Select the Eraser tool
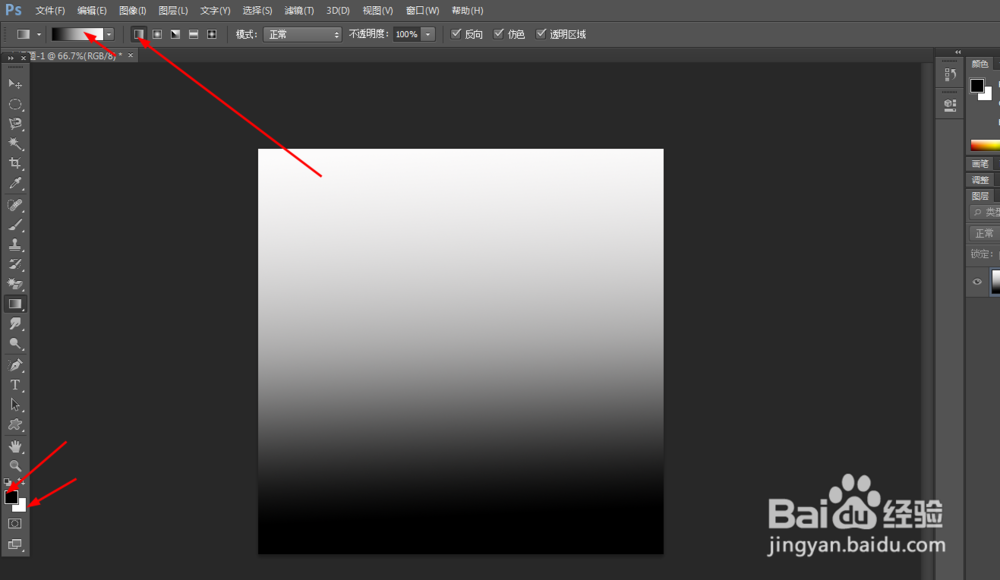 click(x=15, y=284)
